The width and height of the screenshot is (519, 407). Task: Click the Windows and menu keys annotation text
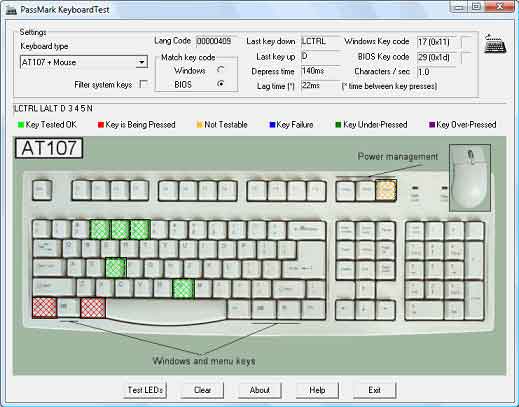coord(204,361)
